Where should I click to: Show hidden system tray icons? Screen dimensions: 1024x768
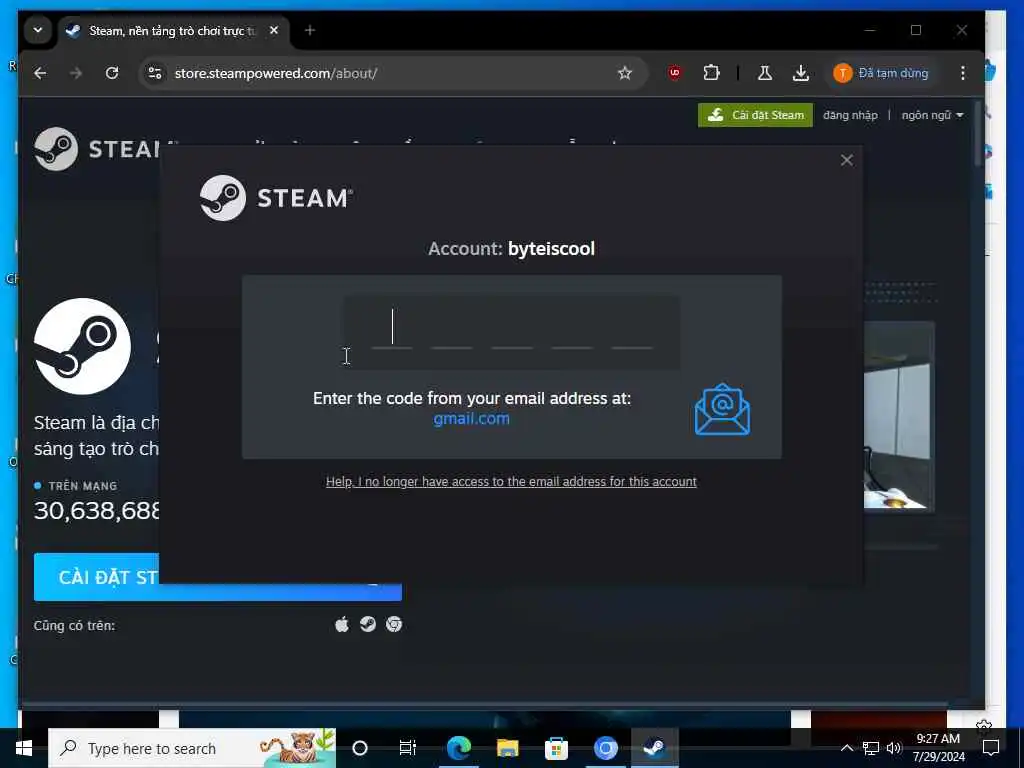click(846, 748)
